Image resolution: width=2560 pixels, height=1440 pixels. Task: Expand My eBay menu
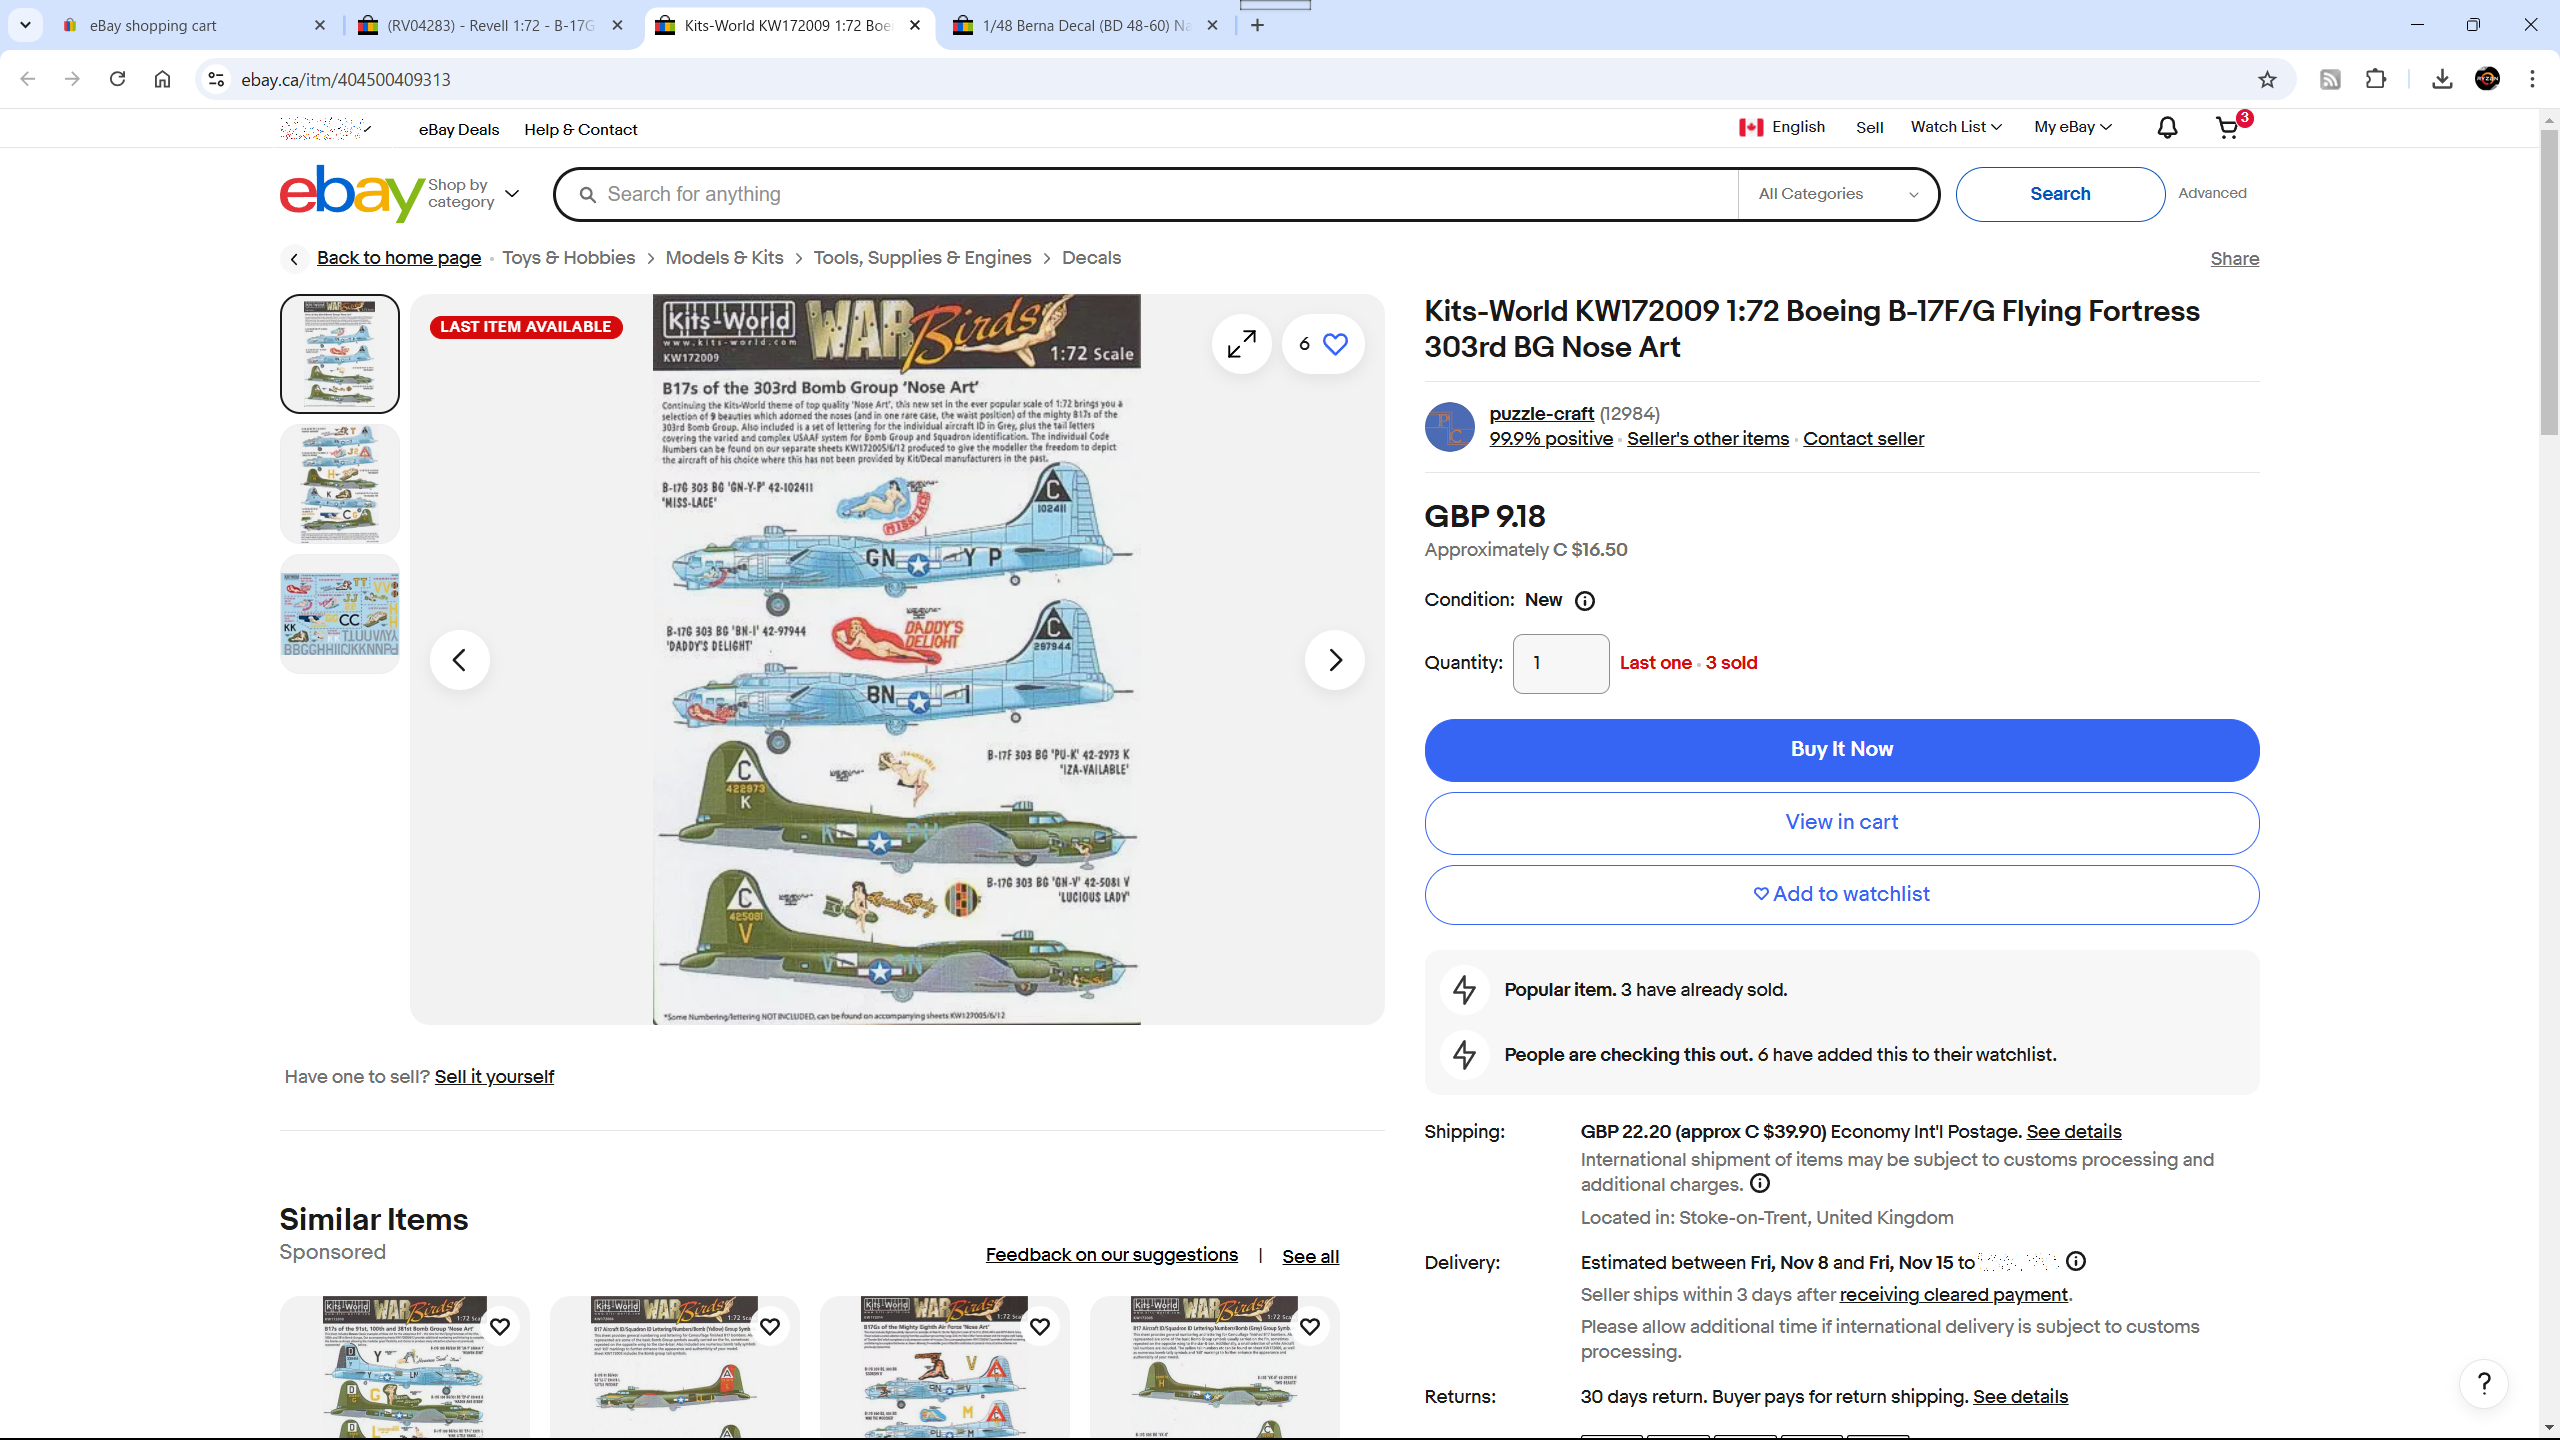pos(2073,127)
